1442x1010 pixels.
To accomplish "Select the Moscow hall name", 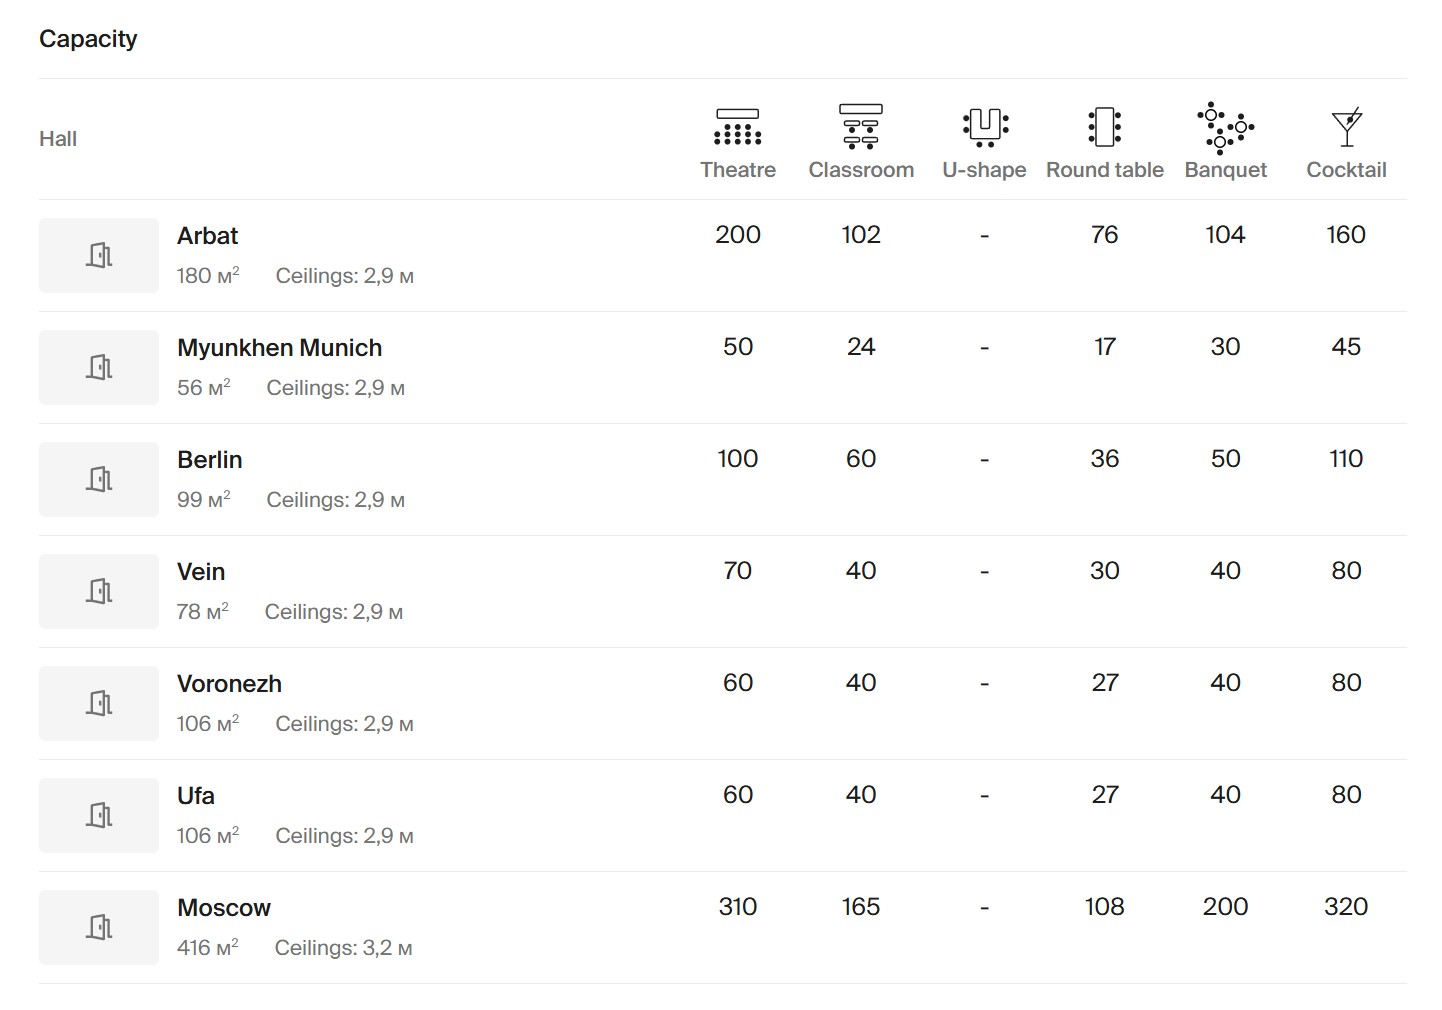I will tap(224, 908).
